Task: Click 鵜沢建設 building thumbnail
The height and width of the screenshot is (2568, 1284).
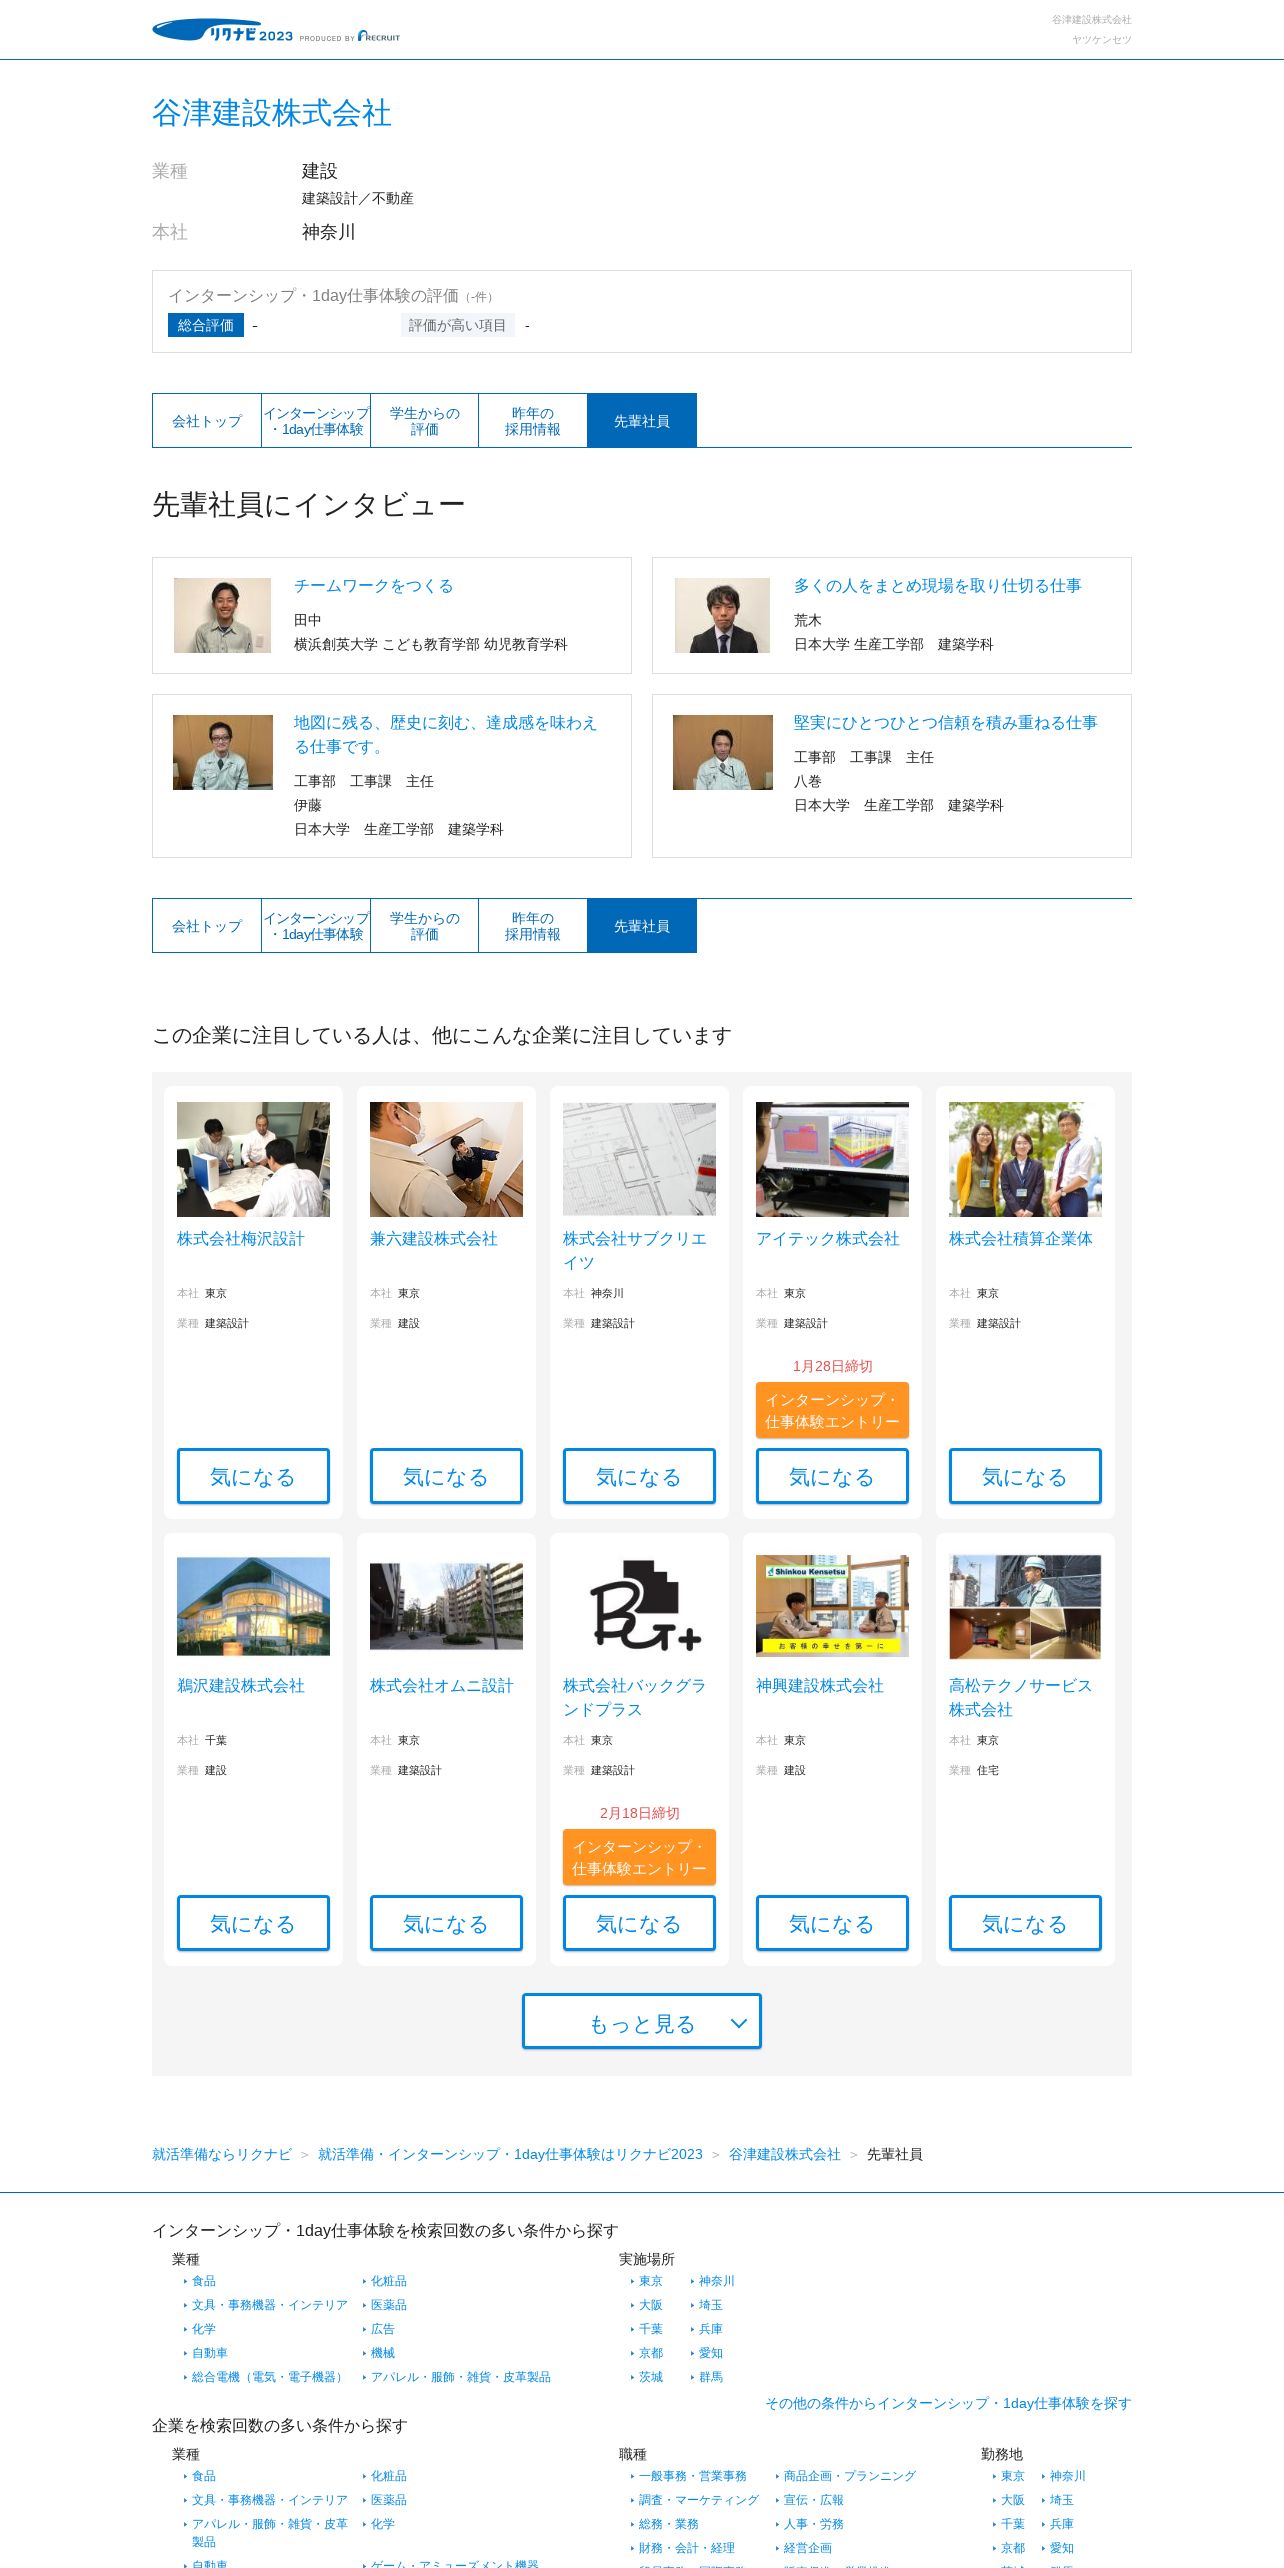Action: click(253, 1606)
